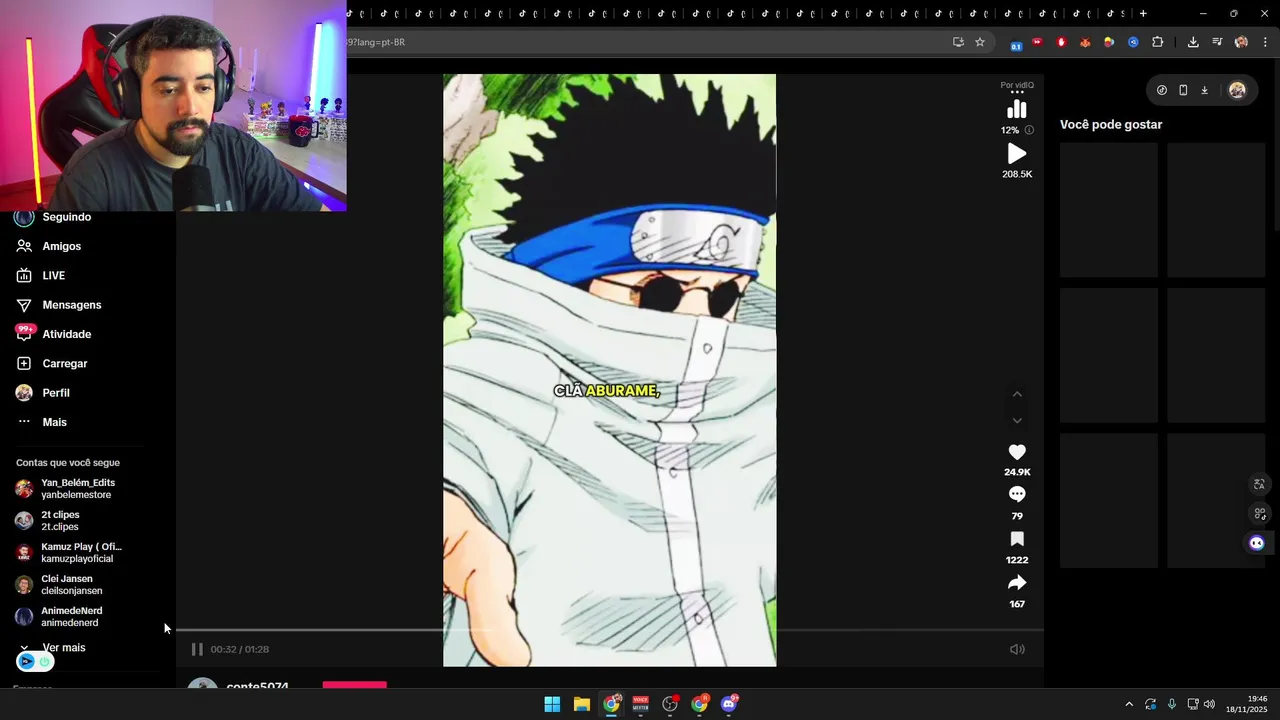Go to previous video with up chevron
Screen dimensions: 1280x720
click(x=1017, y=394)
